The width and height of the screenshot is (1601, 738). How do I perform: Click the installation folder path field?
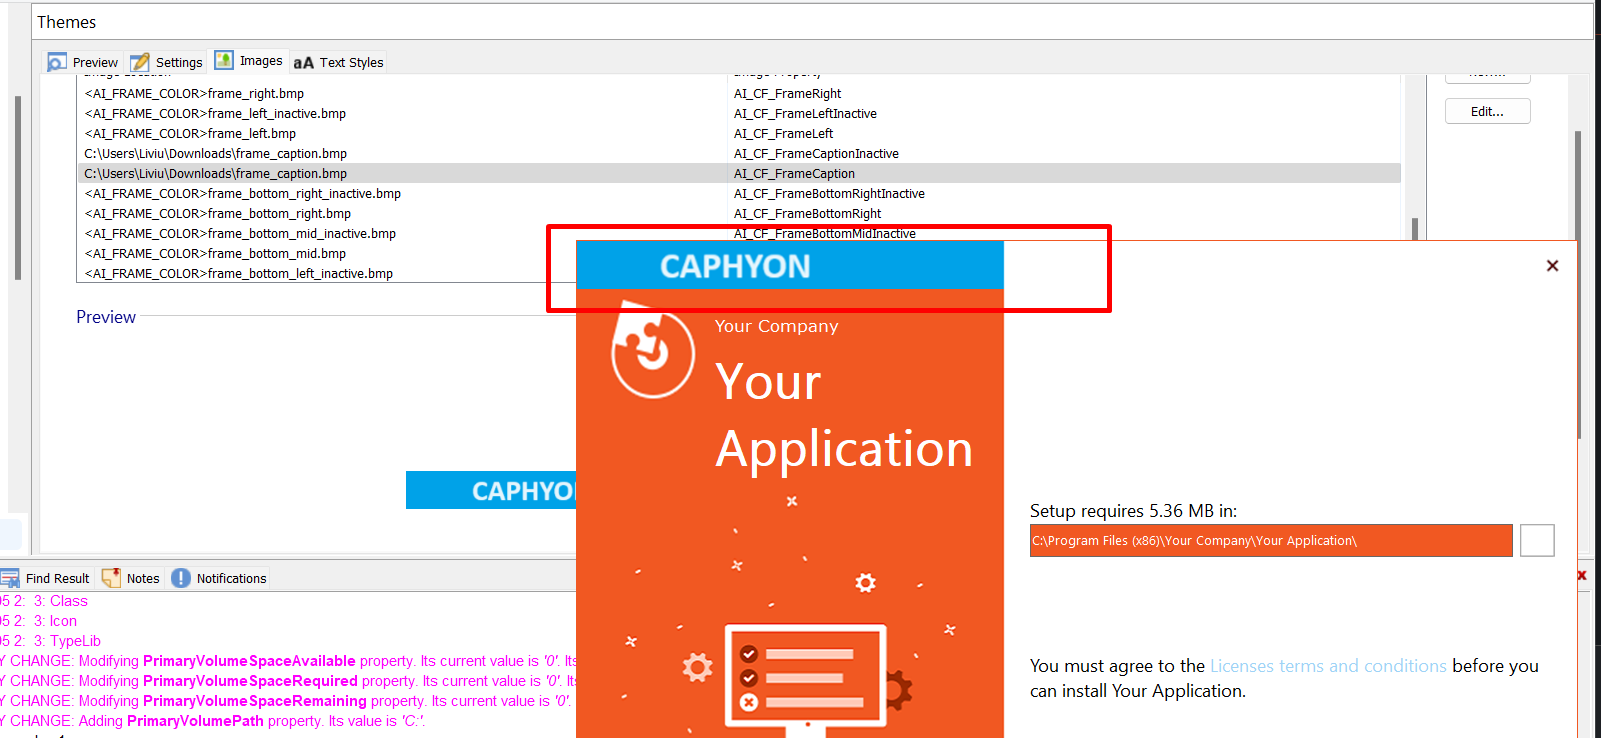coord(1270,541)
